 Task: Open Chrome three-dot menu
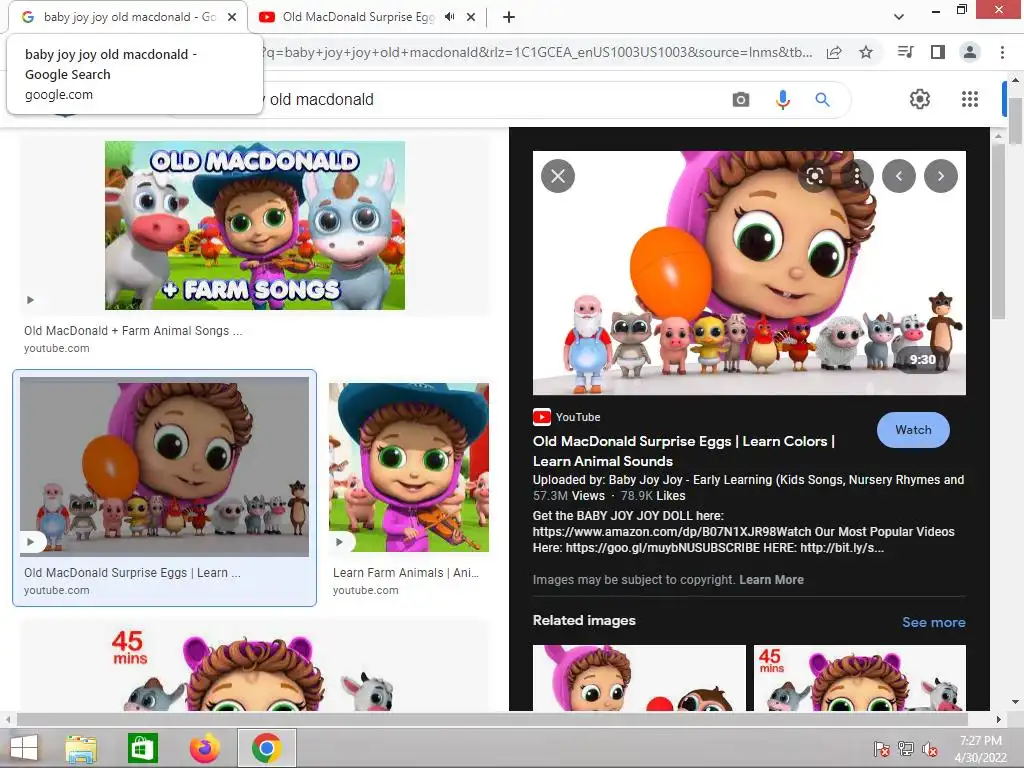(1002, 52)
